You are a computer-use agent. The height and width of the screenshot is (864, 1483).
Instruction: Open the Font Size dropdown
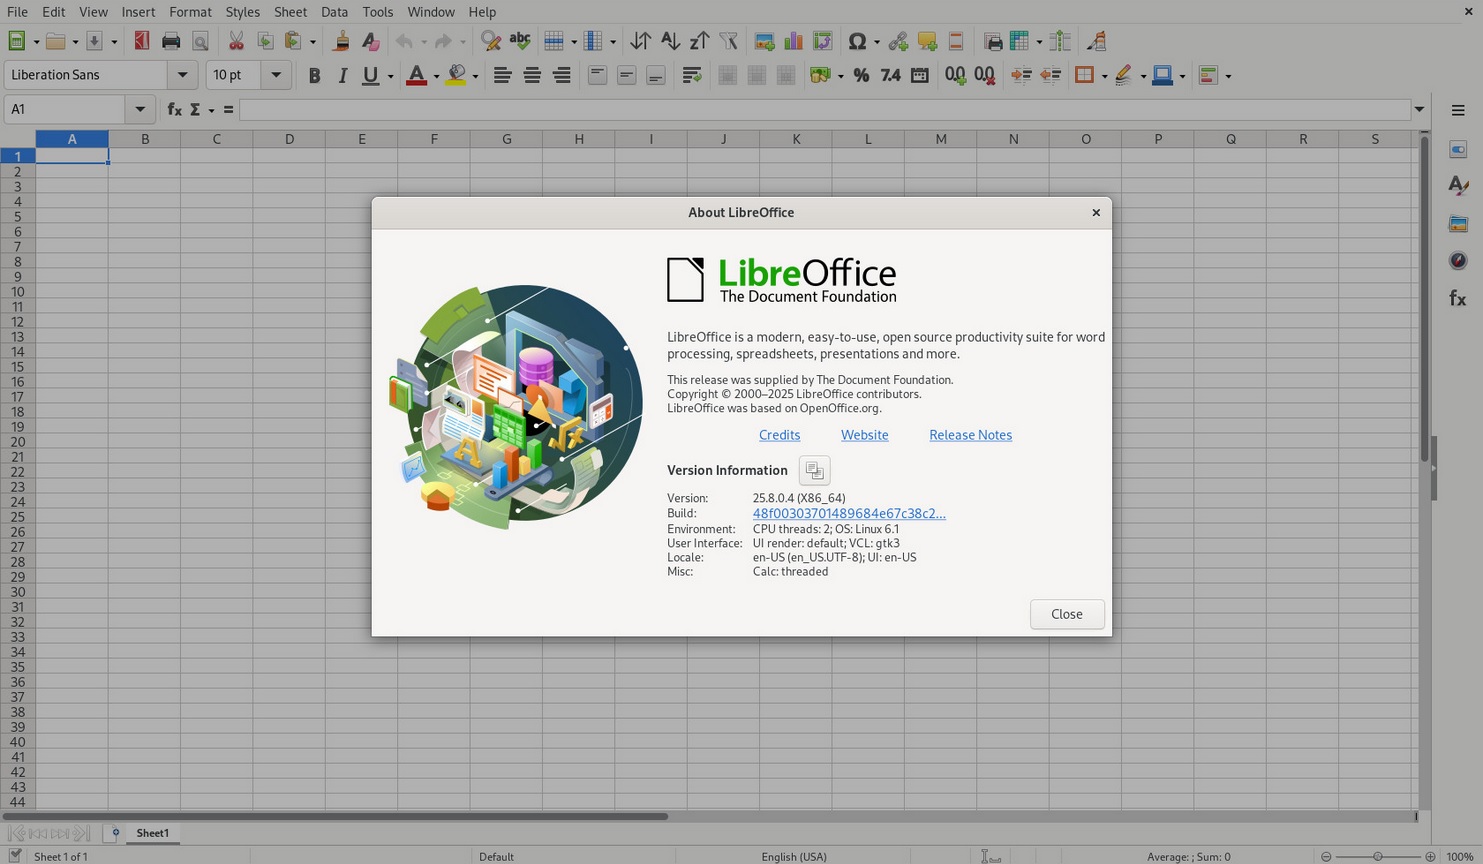[x=275, y=75]
